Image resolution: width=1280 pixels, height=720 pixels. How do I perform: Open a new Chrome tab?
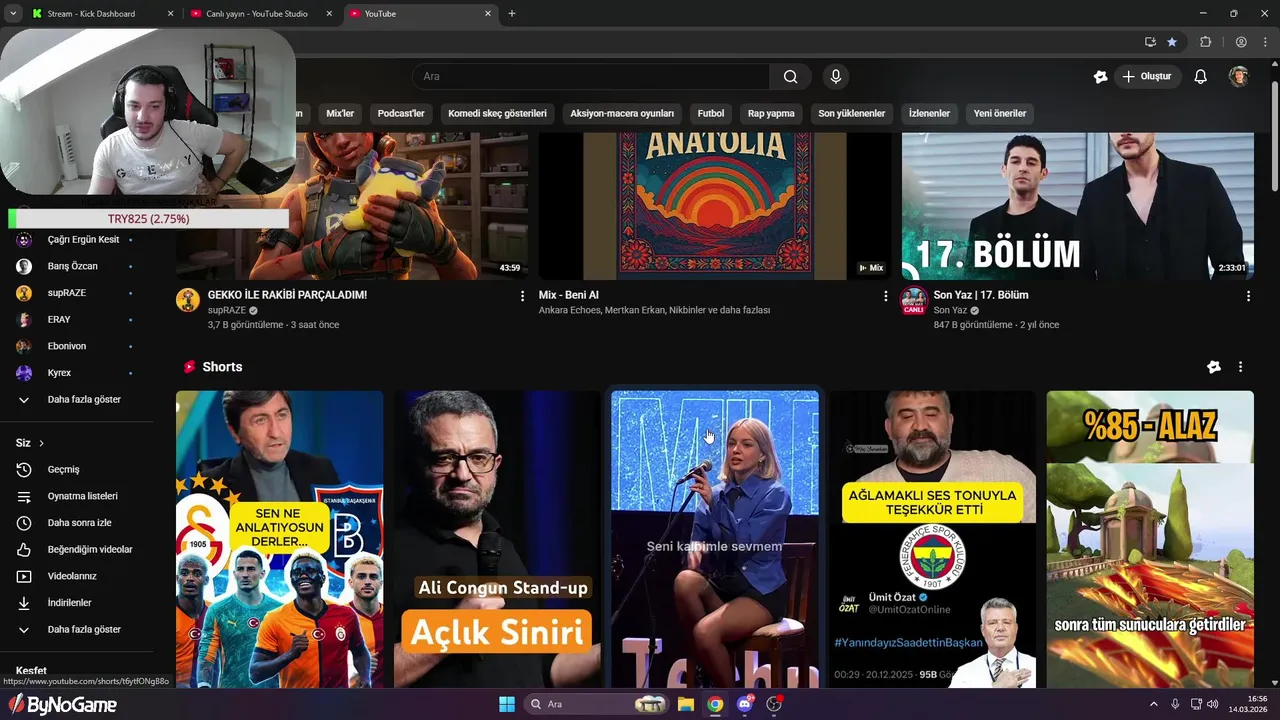[512, 14]
